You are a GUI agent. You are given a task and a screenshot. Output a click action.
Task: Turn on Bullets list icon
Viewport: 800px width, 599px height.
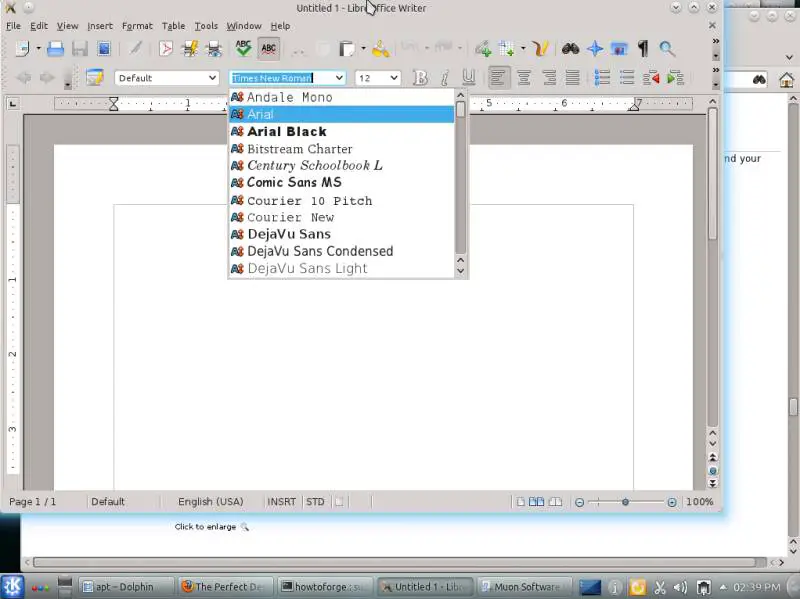tap(627, 78)
